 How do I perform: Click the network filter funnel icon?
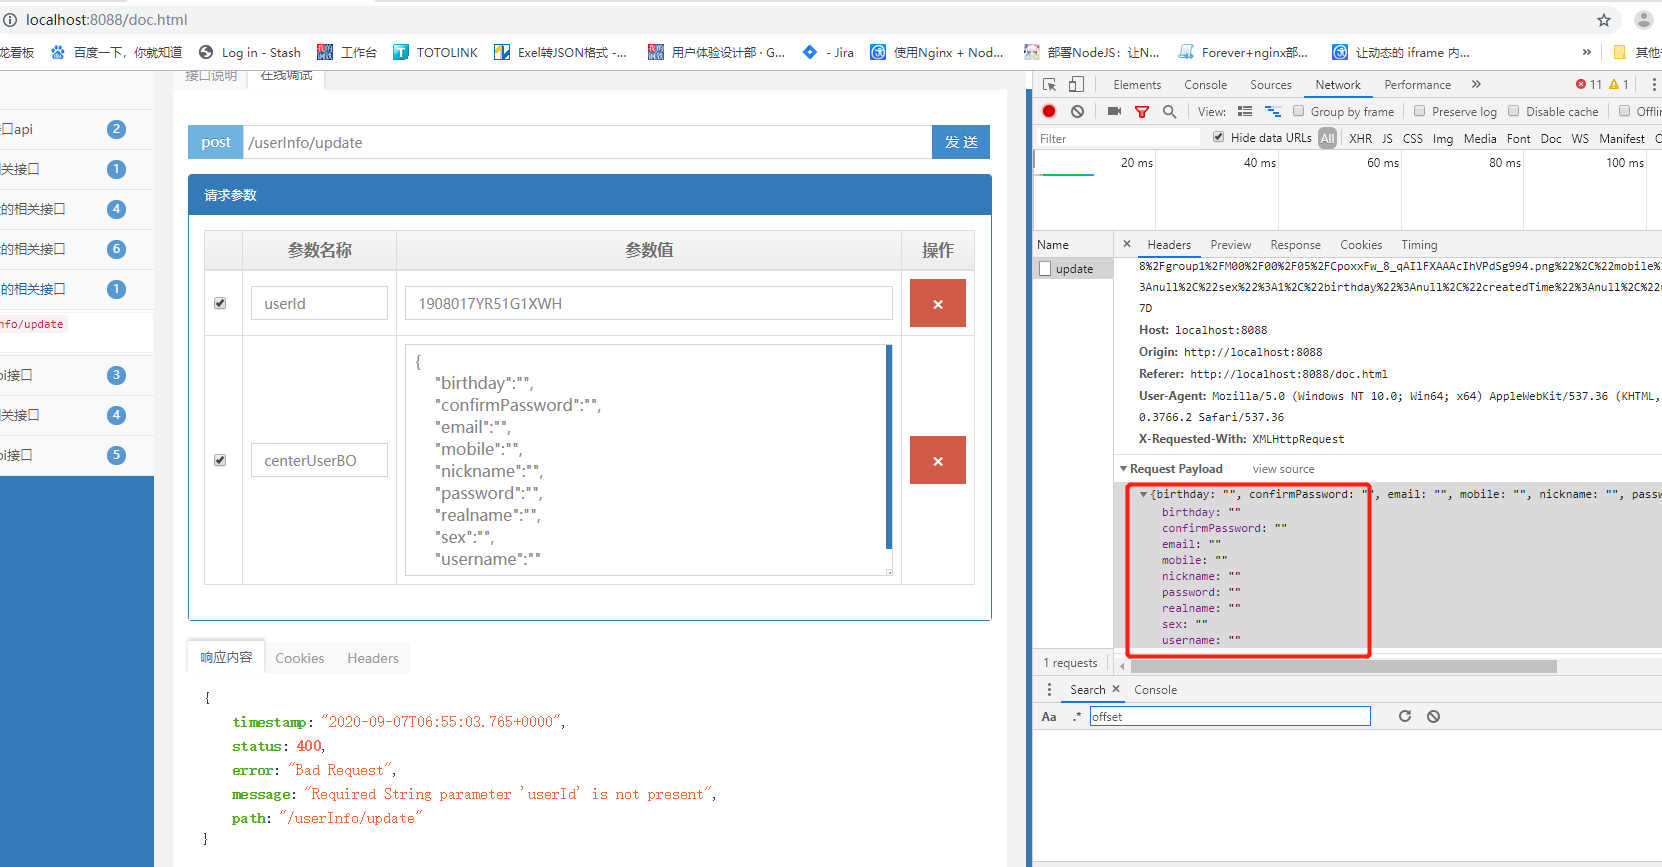1141,111
